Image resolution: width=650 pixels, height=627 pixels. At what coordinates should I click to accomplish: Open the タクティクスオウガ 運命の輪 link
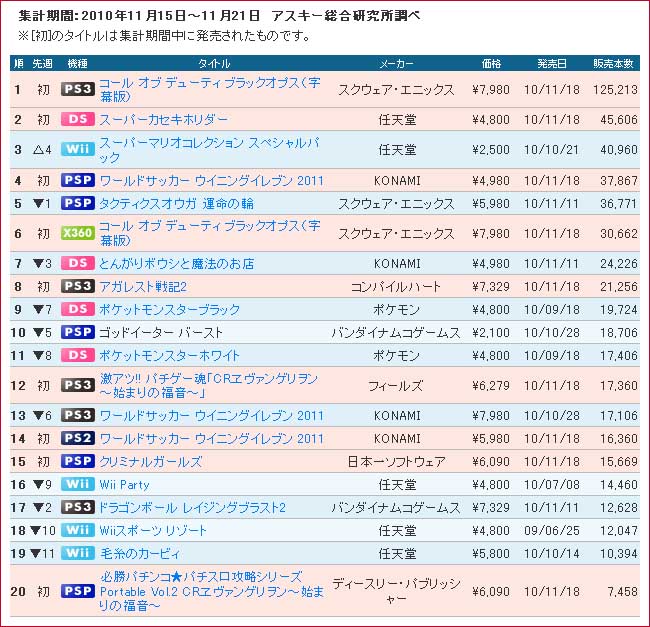tap(176, 203)
